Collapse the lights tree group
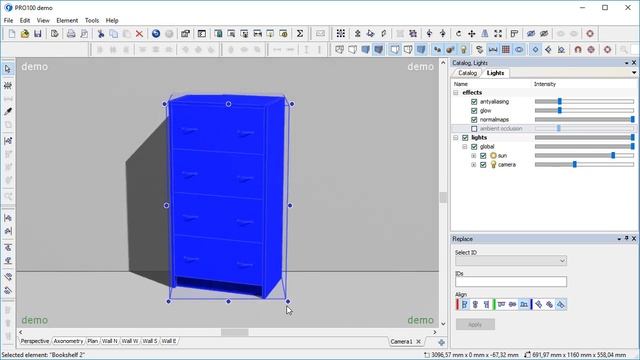This screenshot has height=360, width=640. click(x=456, y=138)
